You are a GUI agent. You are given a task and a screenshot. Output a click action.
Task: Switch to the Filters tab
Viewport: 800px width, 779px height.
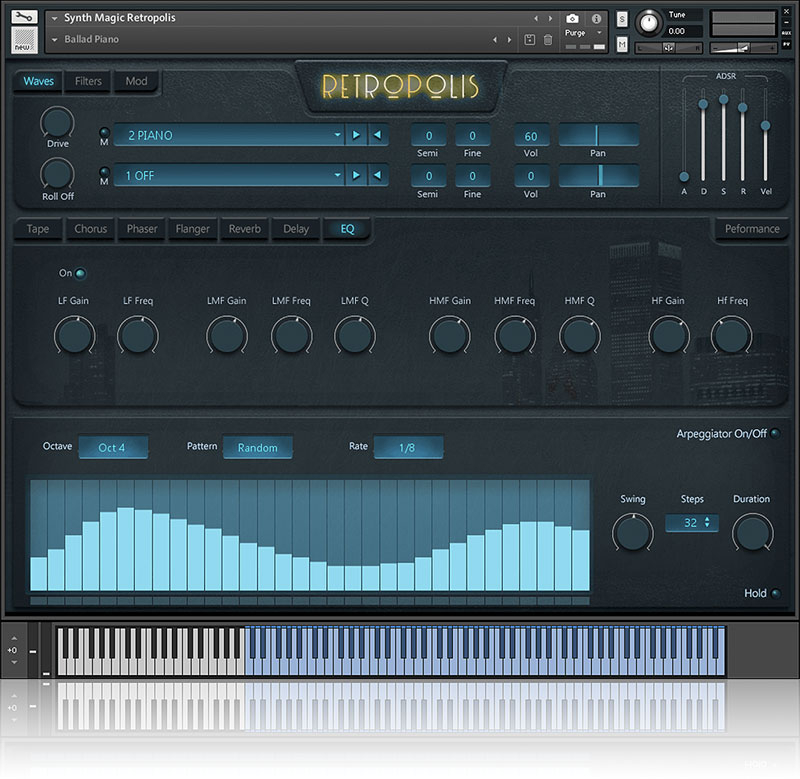tap(88, 82)
